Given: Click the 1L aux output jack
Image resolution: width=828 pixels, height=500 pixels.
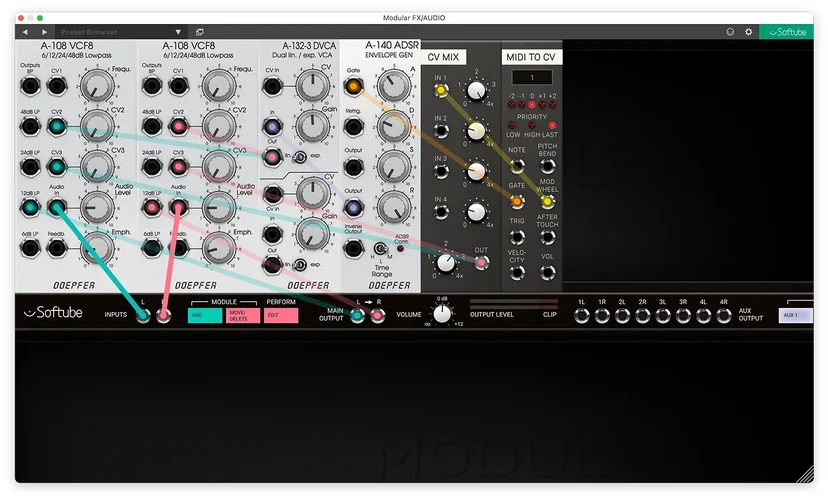Looking at the screenshot, I should (x=581, y=316).
